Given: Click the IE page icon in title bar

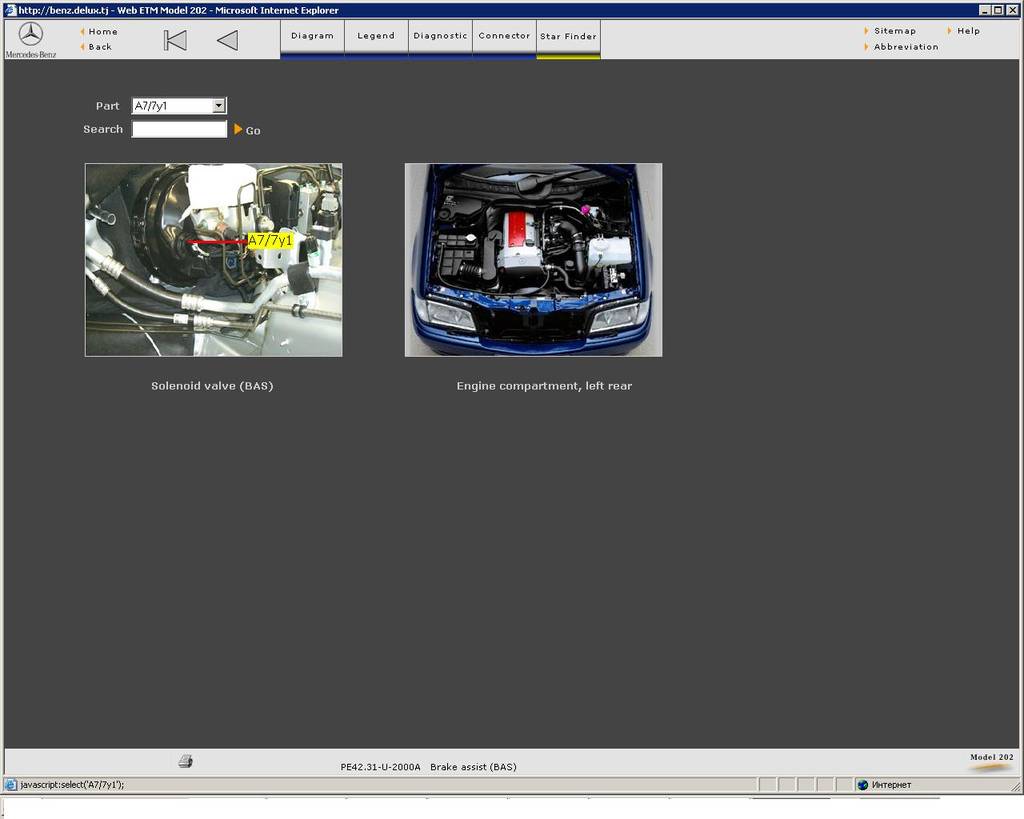Looking at the screenshot, I should pos(10,10).
